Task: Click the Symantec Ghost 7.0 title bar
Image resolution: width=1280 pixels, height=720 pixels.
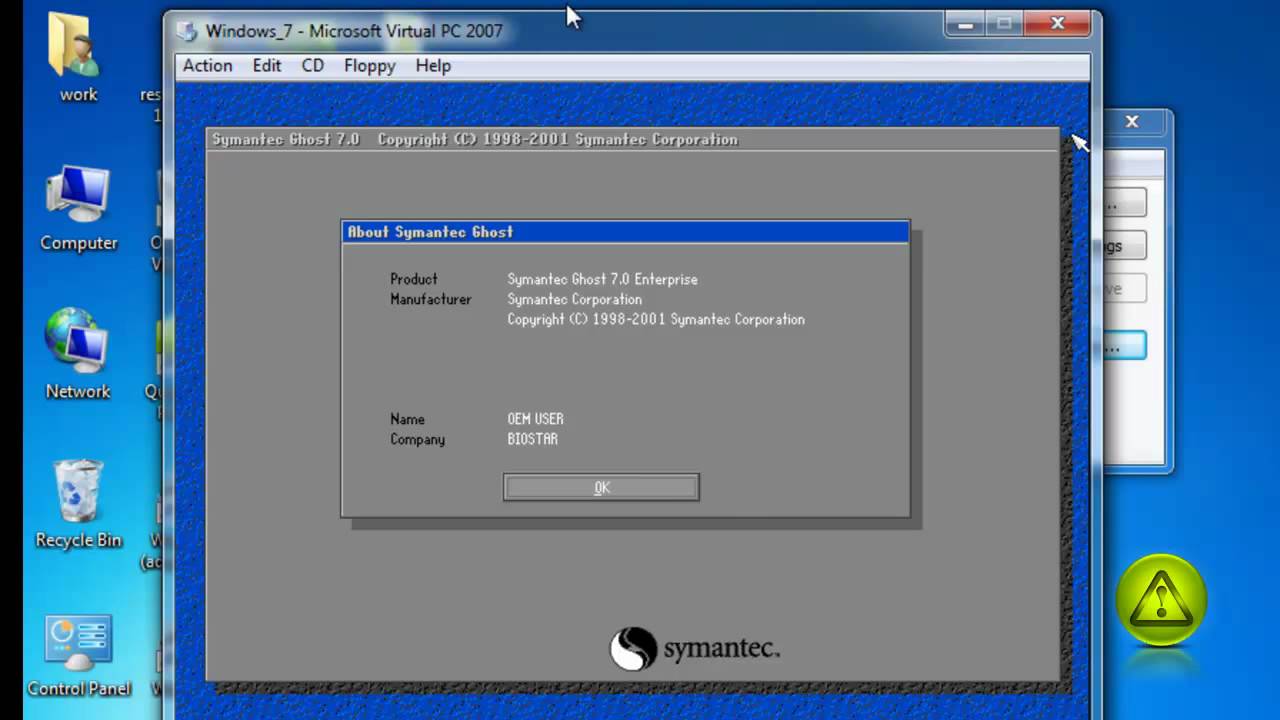Action: pos(632,139)
